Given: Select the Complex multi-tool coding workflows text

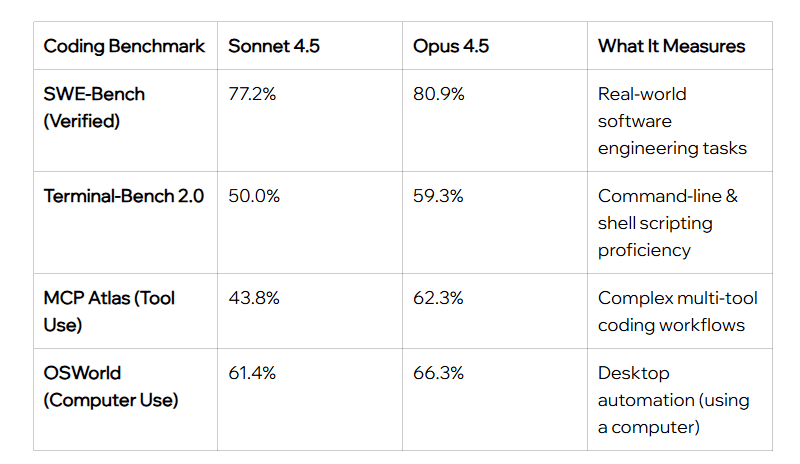Looking at the screenshot, I should pos(678,311).
